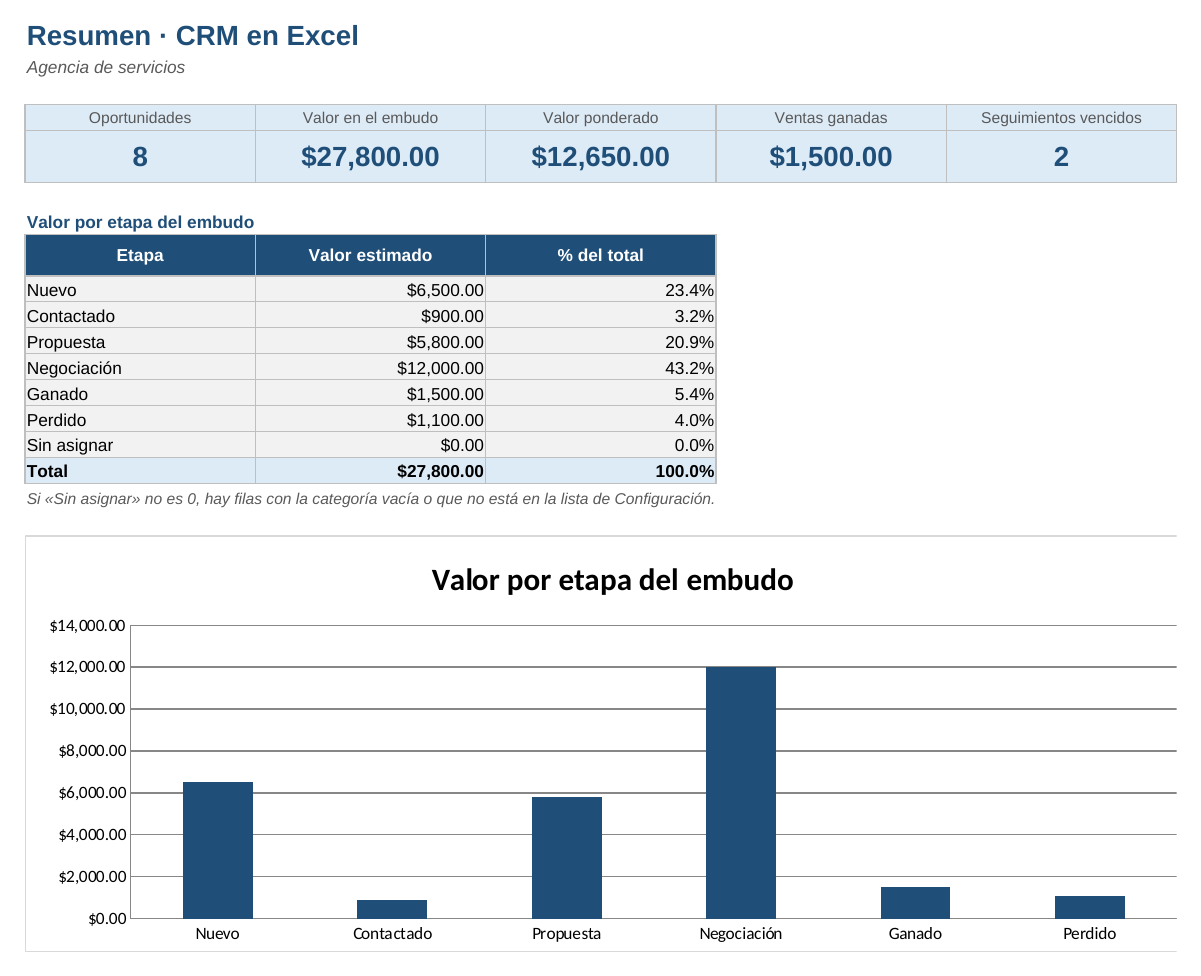Select the $27,800.00 KPI value

(370, 157)
